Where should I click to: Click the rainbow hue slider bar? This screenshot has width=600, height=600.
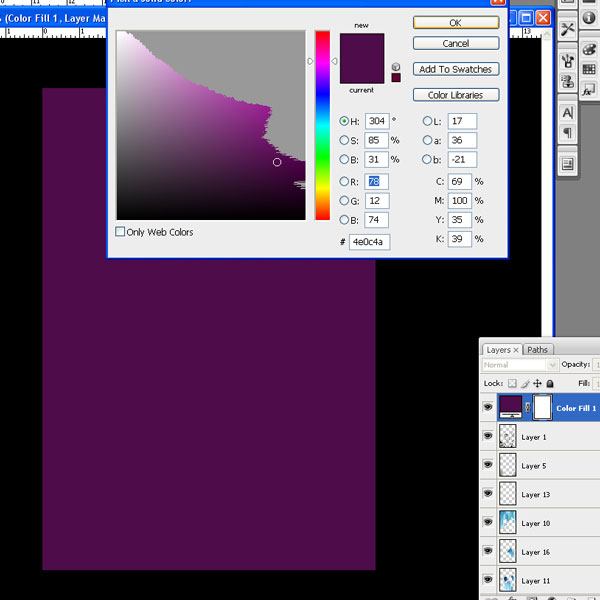(x=322, y=125)
